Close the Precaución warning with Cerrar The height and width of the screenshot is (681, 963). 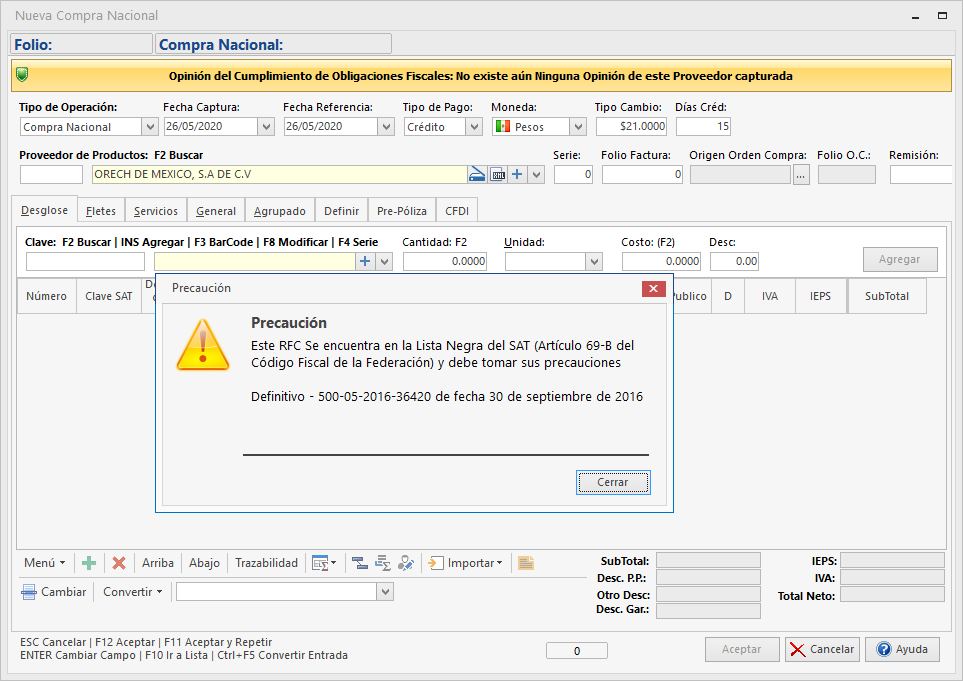pos(613,482)
